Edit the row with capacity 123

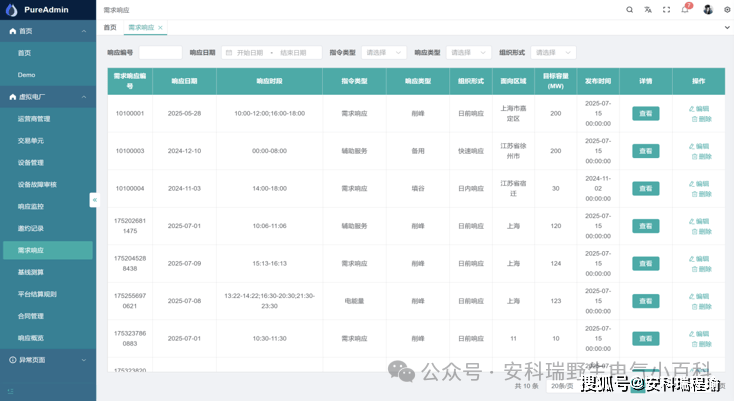[x=699, y=296]
